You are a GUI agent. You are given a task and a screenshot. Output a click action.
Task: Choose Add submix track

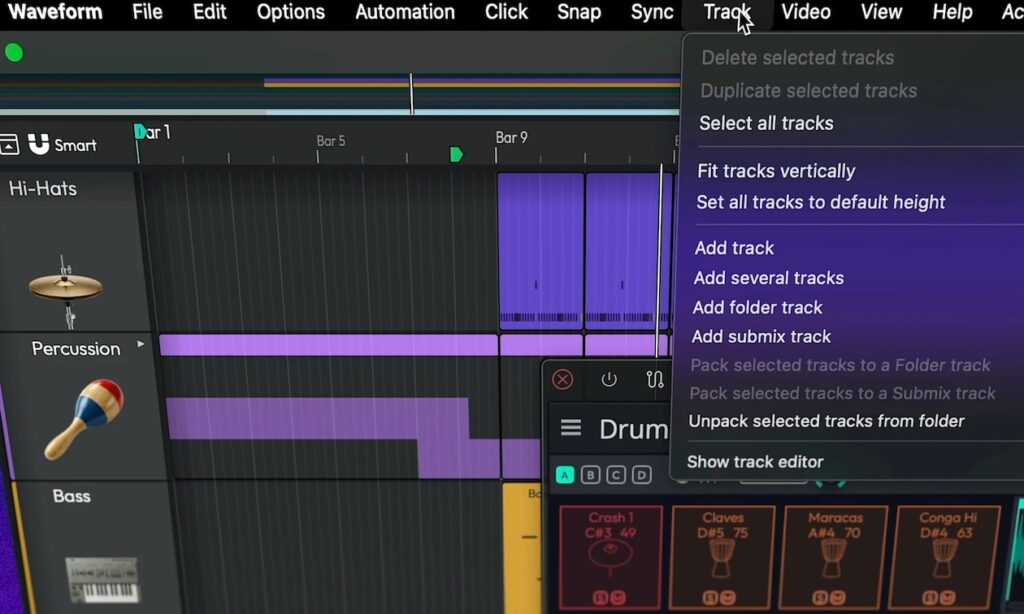pyautogui.click(x=761, y=337)
